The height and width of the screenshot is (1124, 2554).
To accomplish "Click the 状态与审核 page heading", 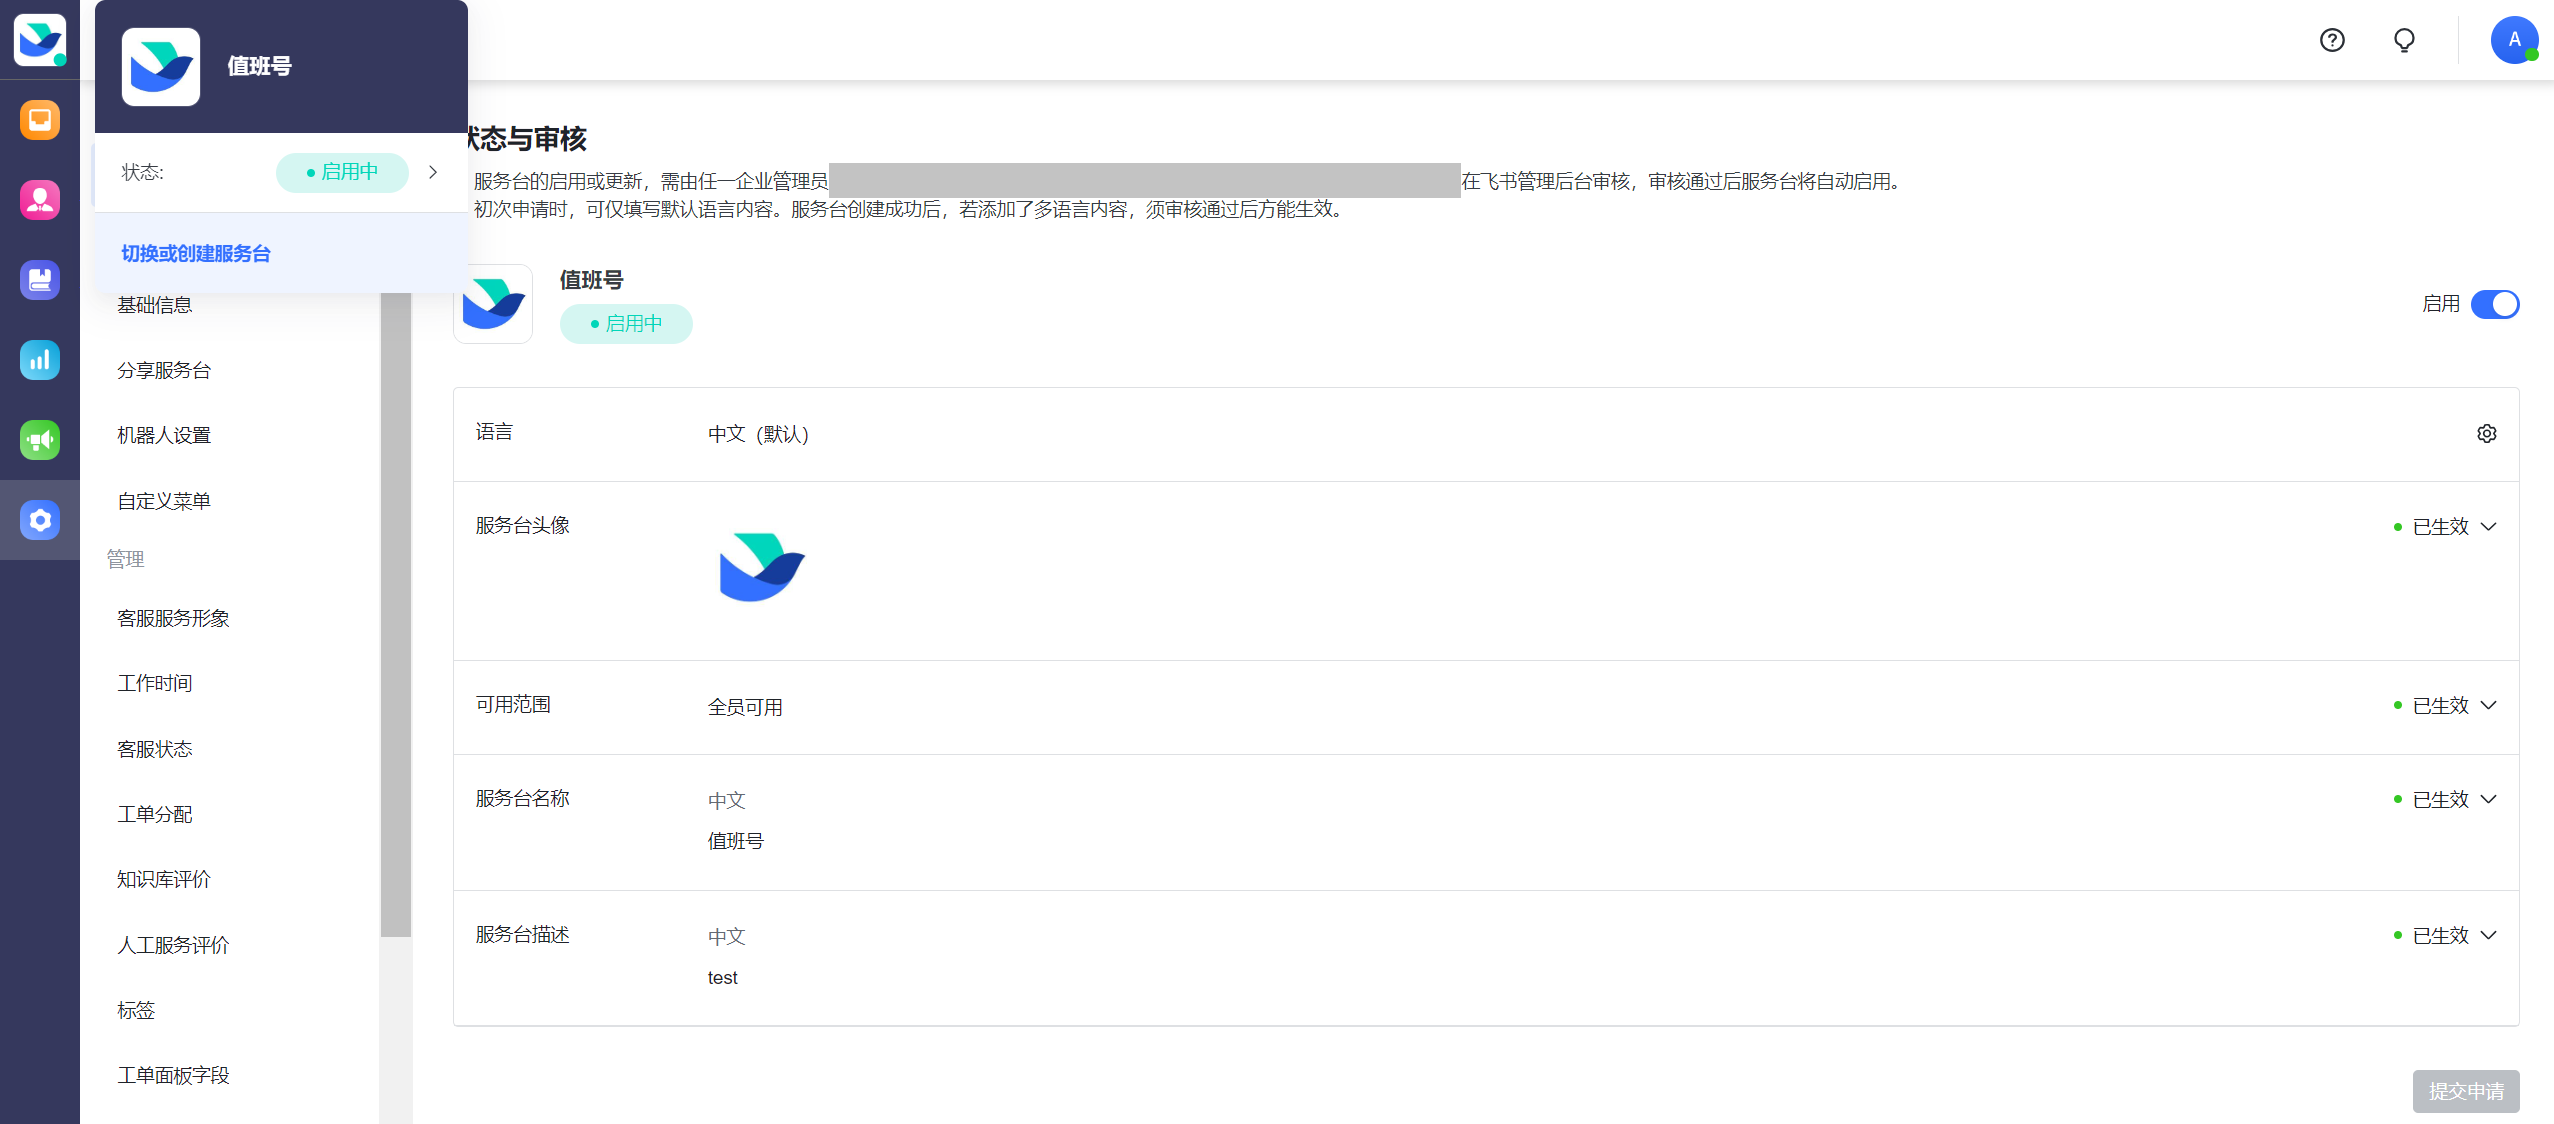I will pyautogui.click(x=527, y=138).
